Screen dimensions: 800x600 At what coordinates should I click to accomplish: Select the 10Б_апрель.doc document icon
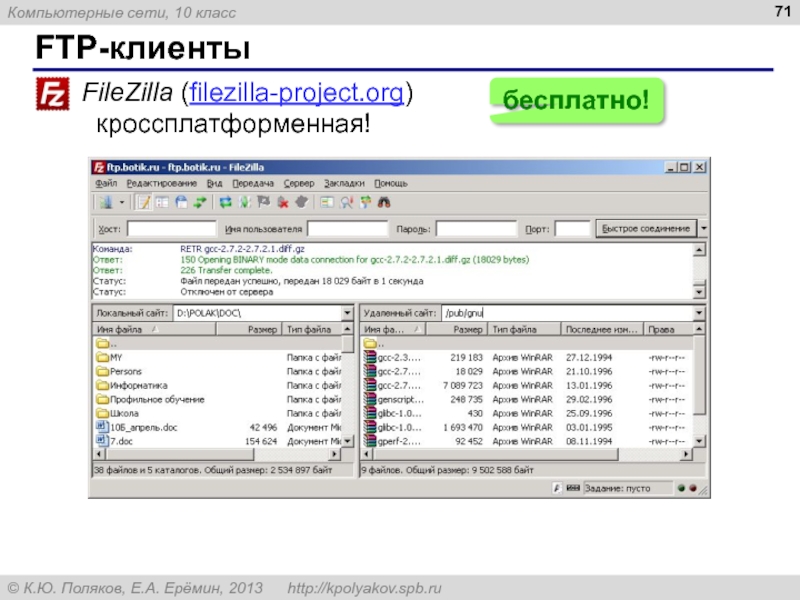pos(103,427)
